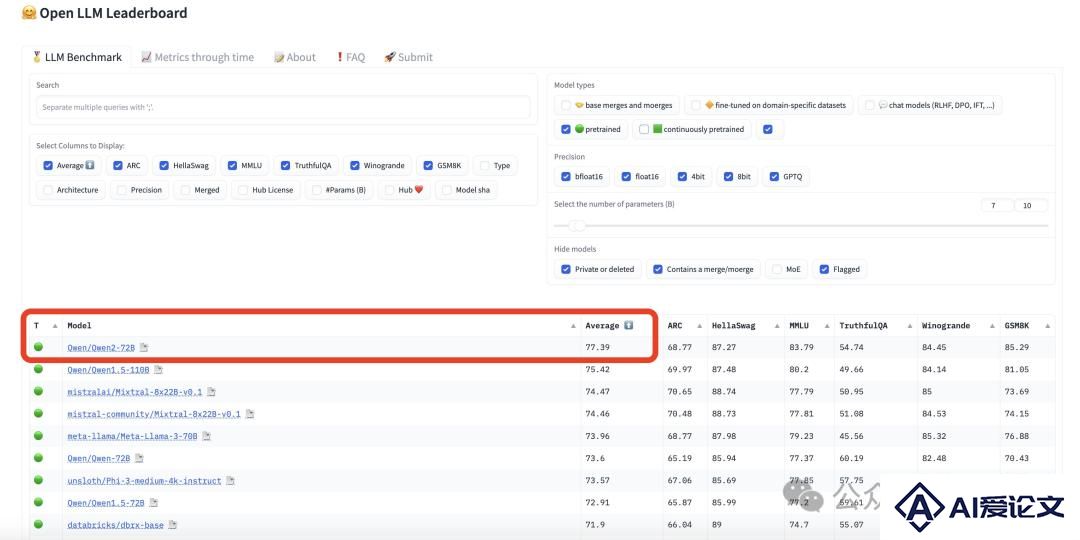Image resolution: width=1080 pixels, height=540 pixels.
Task: Toggle HellaSwag column checkbox
Action: click(x=164, y=165)
